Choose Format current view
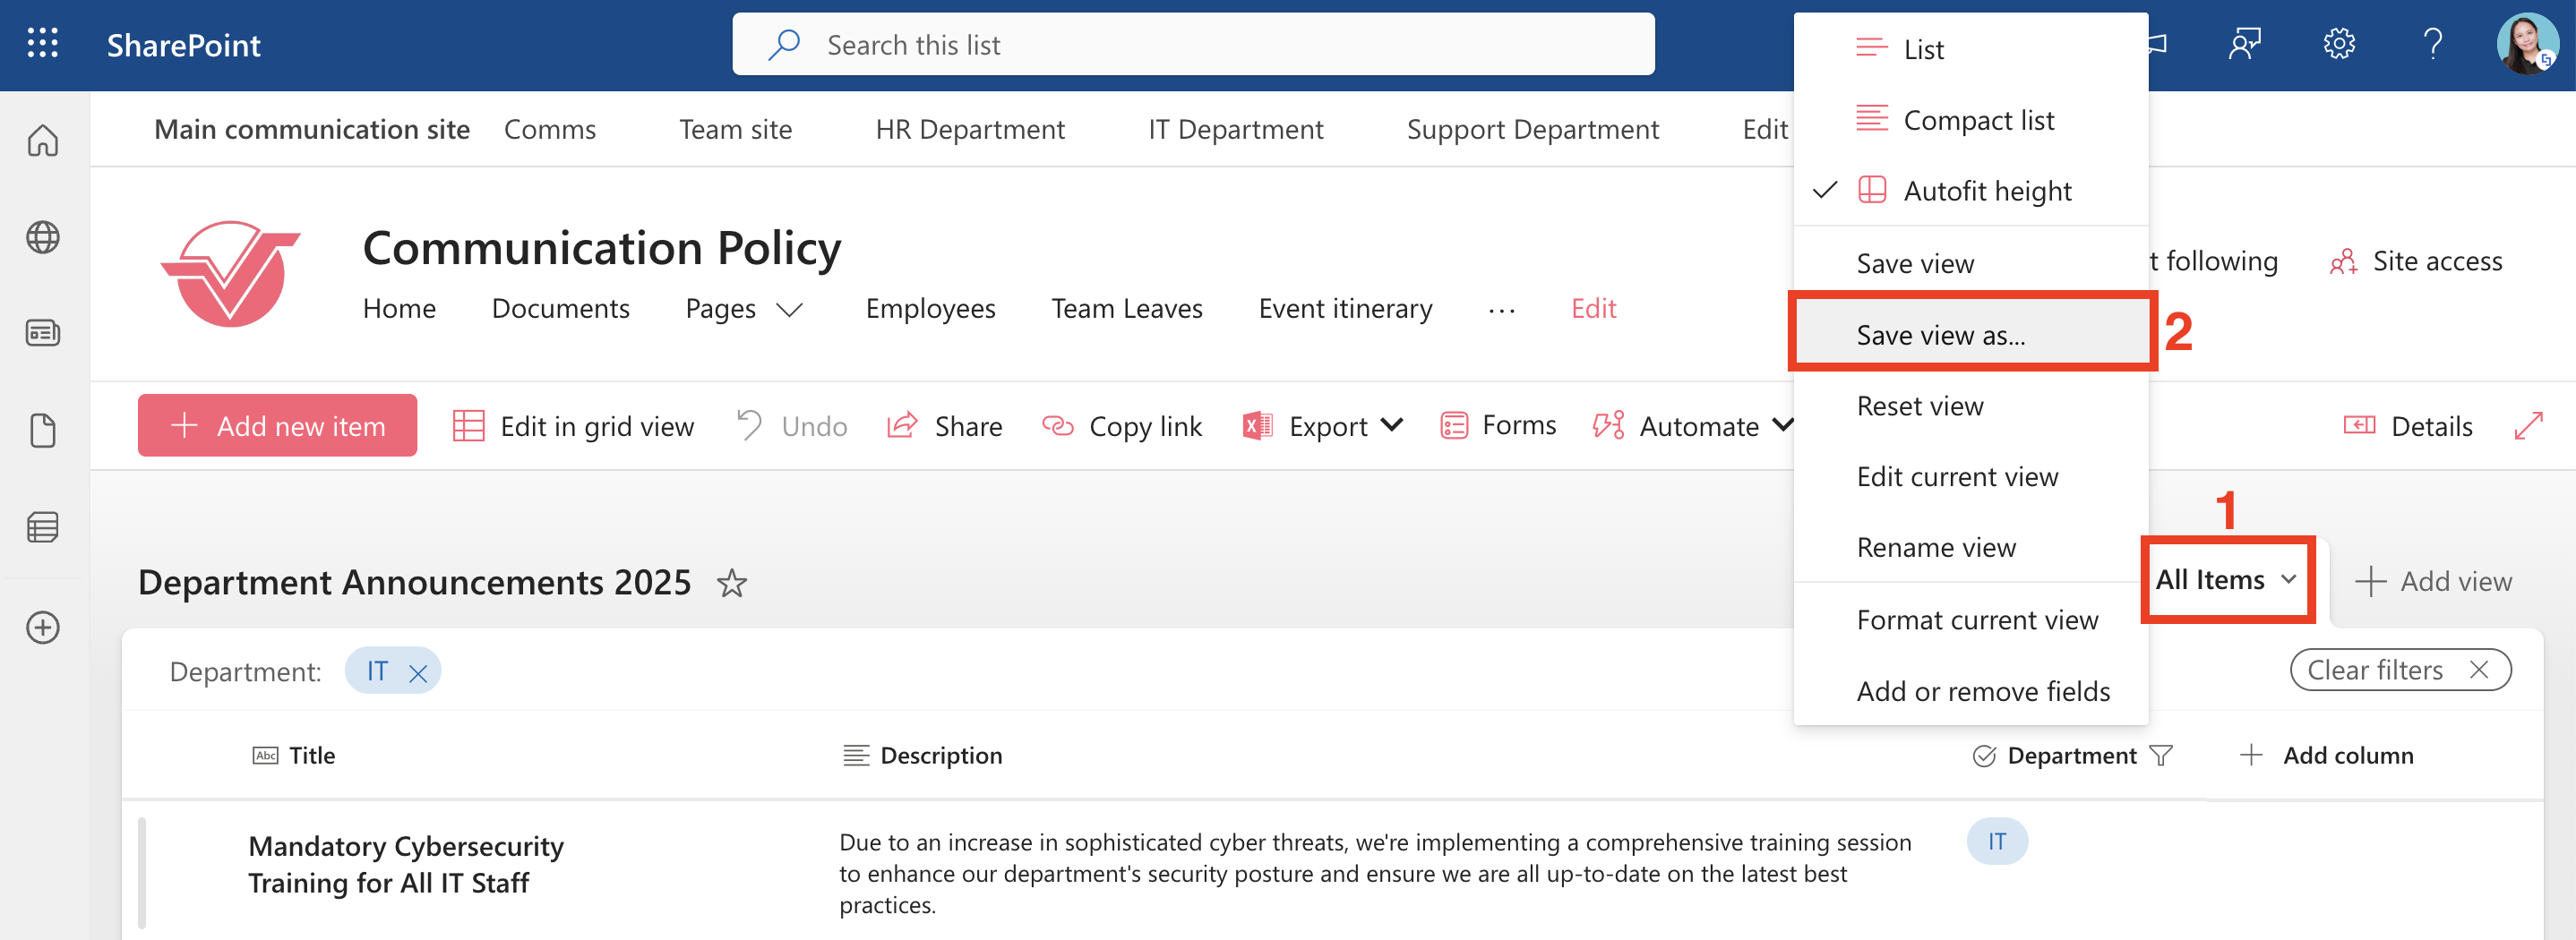This screenshot has height=940, width=2576. tap(1970, 620)
